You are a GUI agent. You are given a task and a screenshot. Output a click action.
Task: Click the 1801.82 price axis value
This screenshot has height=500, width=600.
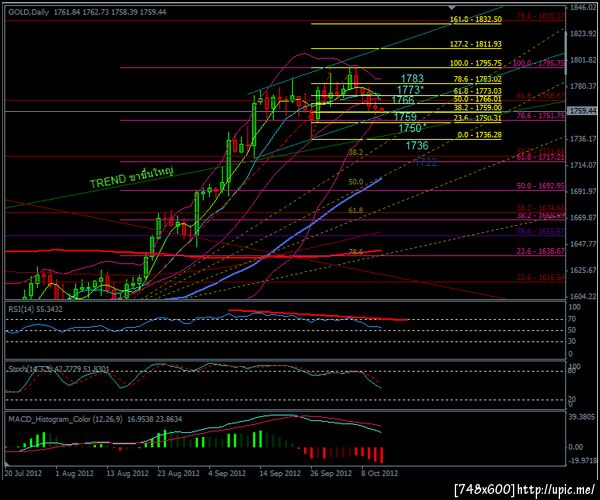pyautogui.click(x=583, y=60)
